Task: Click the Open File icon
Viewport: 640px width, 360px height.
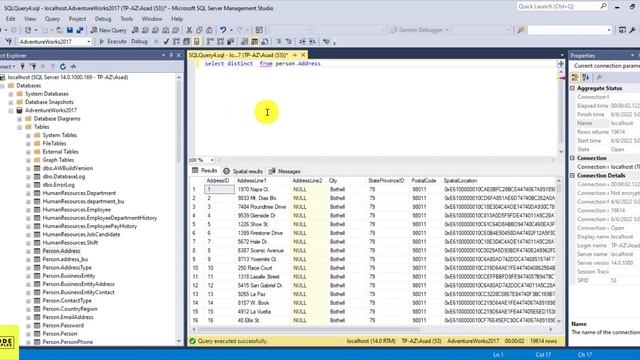Action: coord(60,30)
